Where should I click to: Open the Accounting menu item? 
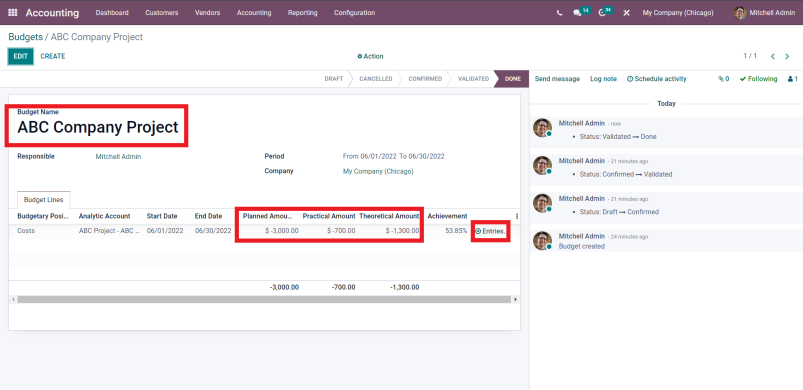(x=254, y=13)
